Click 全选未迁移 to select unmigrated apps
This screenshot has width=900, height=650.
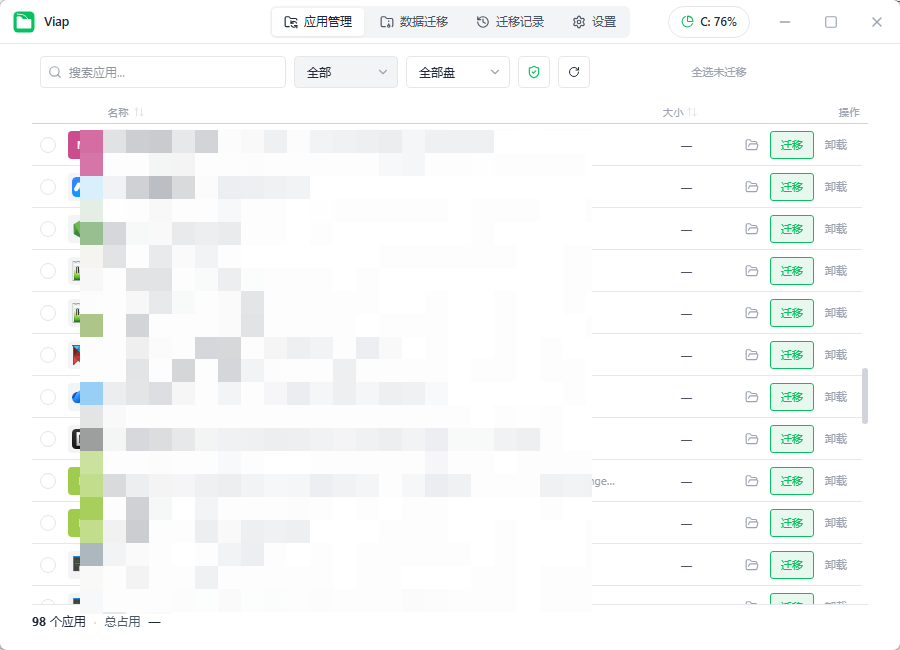pos(719,72)
